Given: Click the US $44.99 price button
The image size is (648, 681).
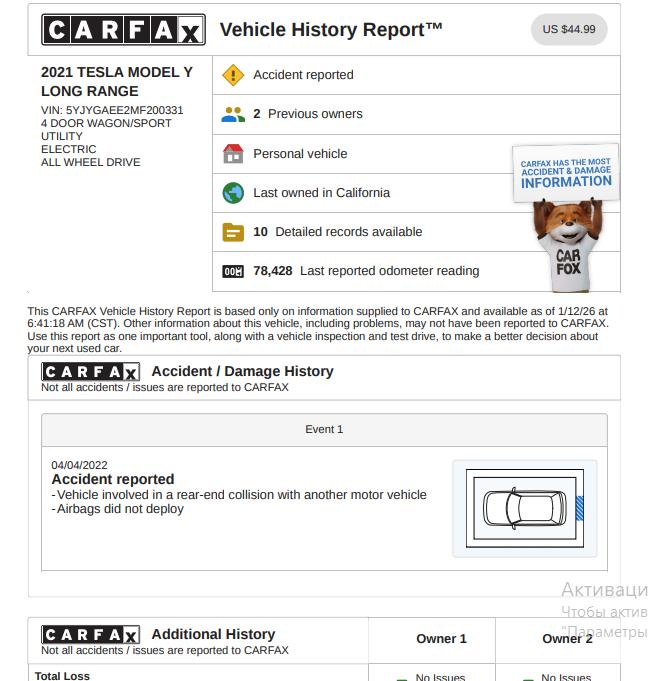Looking at the screenshot, I should [568, 29].
